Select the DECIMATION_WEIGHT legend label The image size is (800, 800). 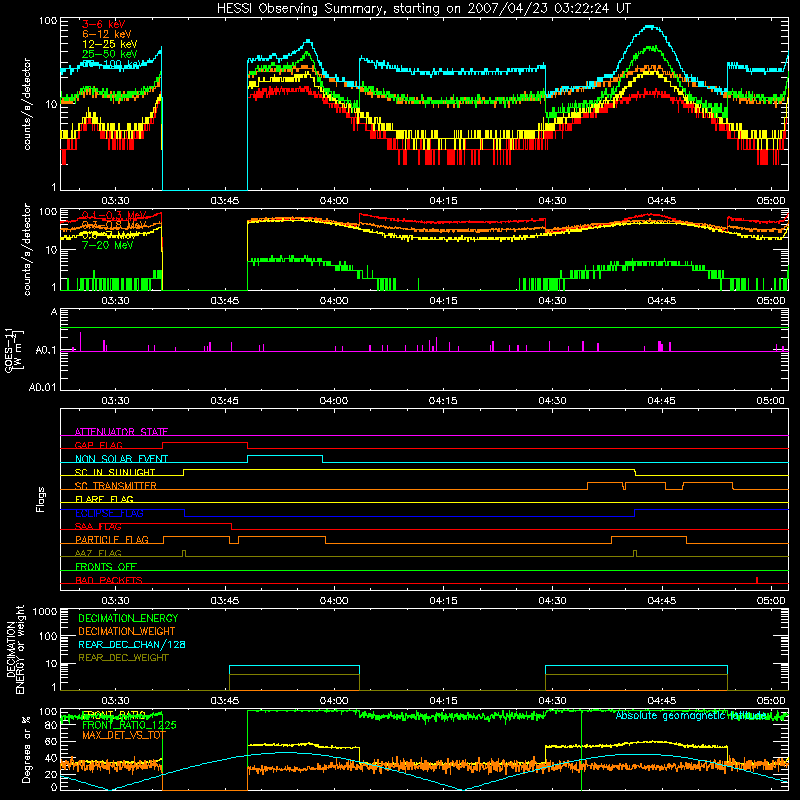click(127, 631)
